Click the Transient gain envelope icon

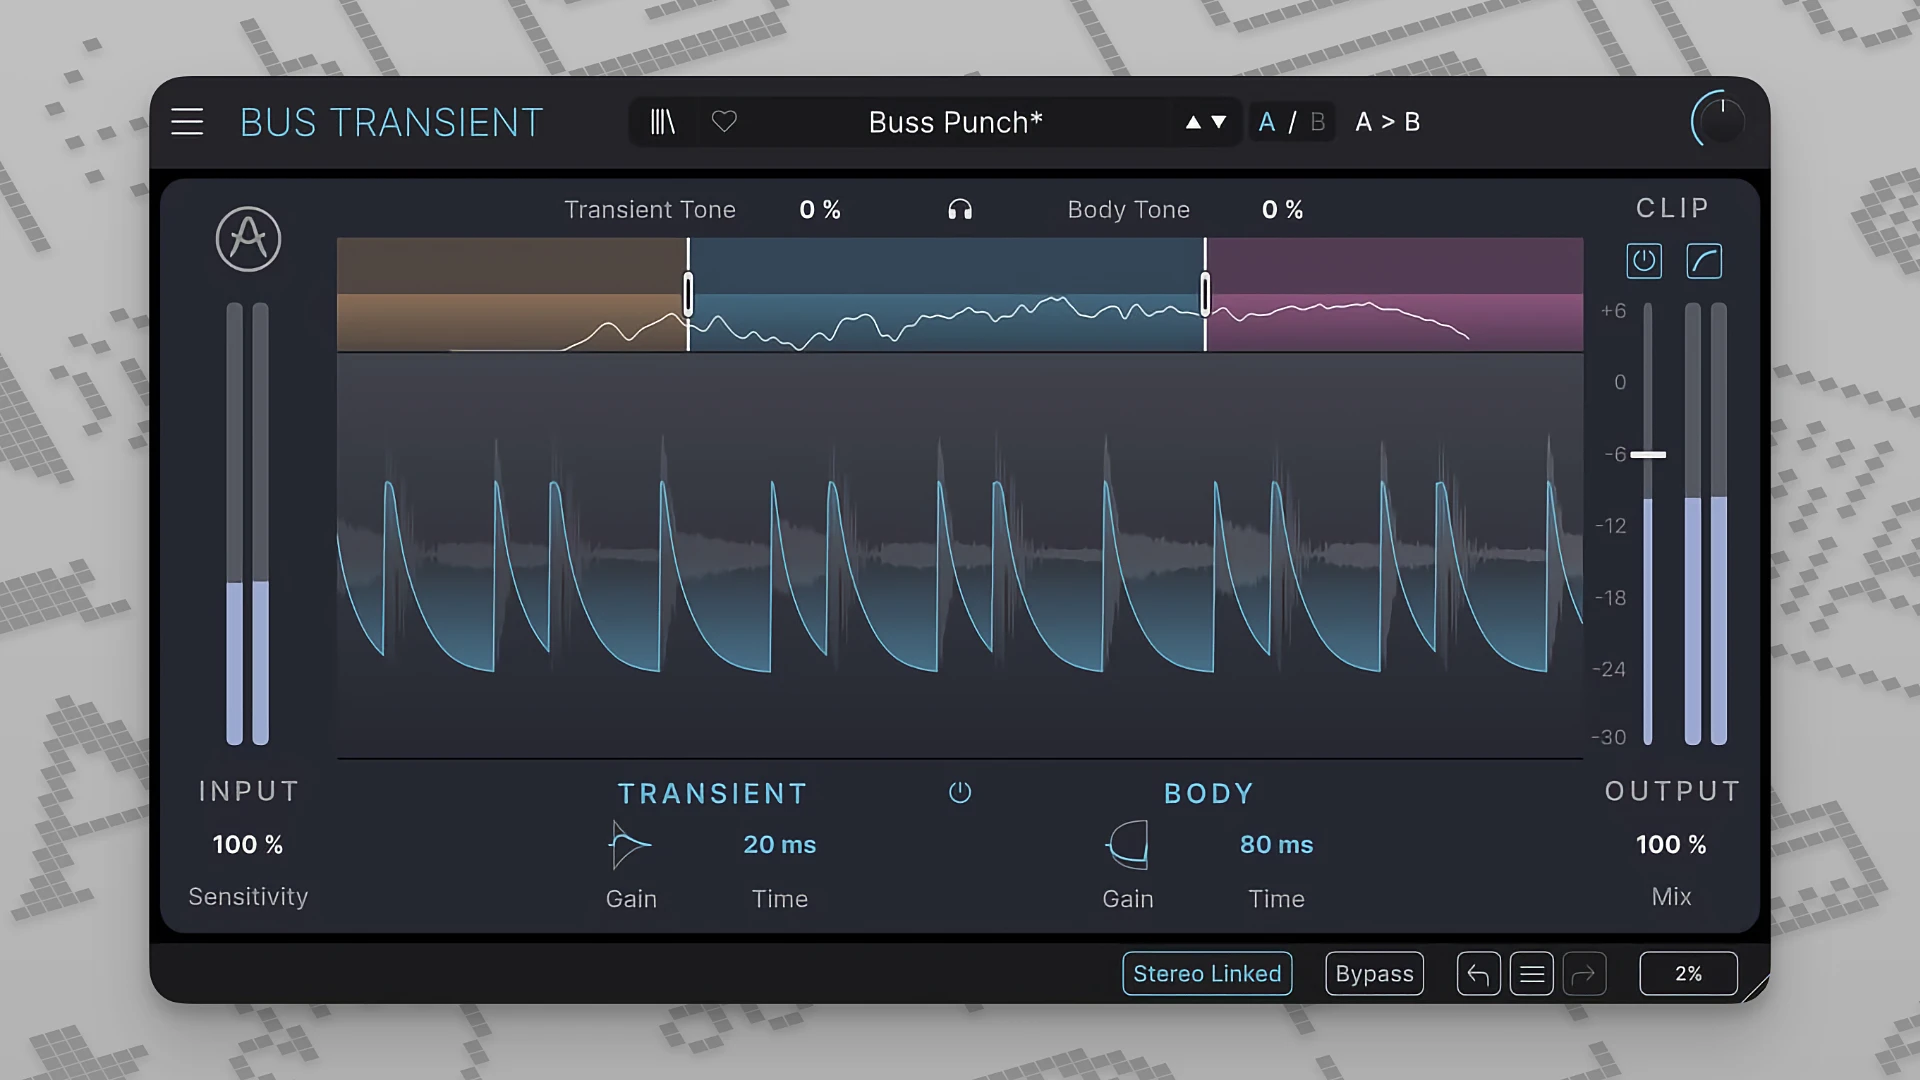coord(629,844)
